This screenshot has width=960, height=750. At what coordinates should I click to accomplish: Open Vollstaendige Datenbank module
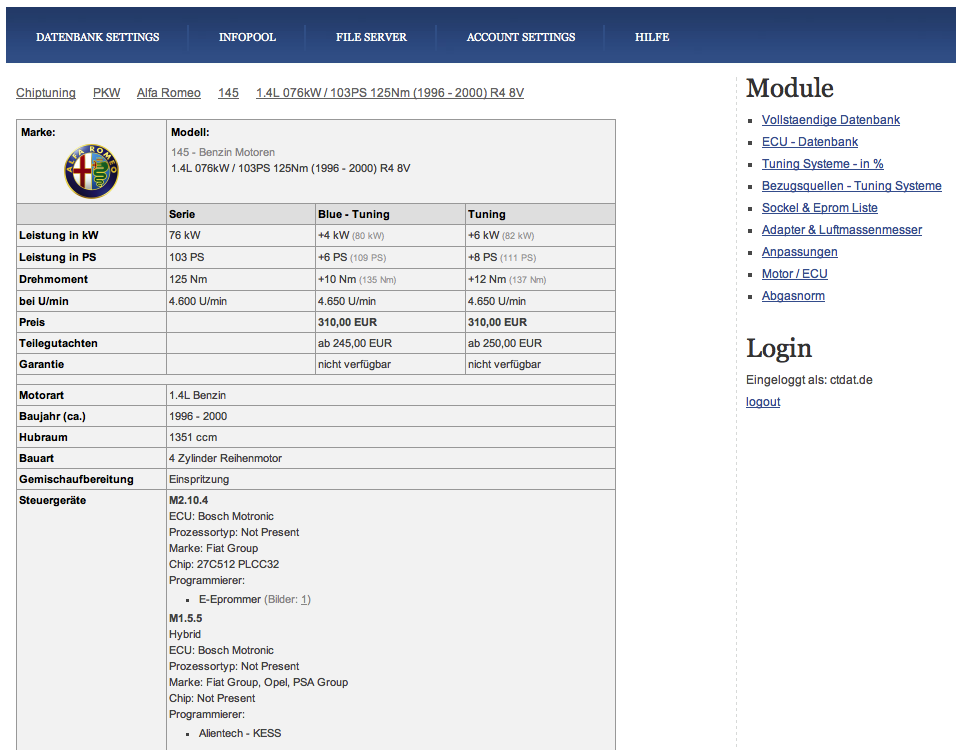tap(831, 120)
